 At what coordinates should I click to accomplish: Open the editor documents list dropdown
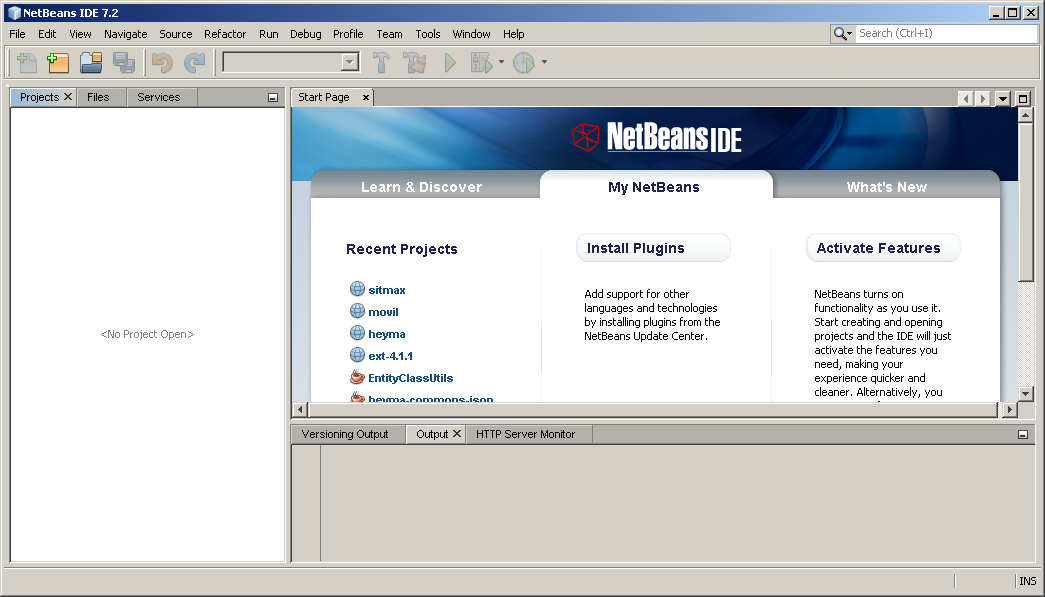click(x=1003, y=98)
